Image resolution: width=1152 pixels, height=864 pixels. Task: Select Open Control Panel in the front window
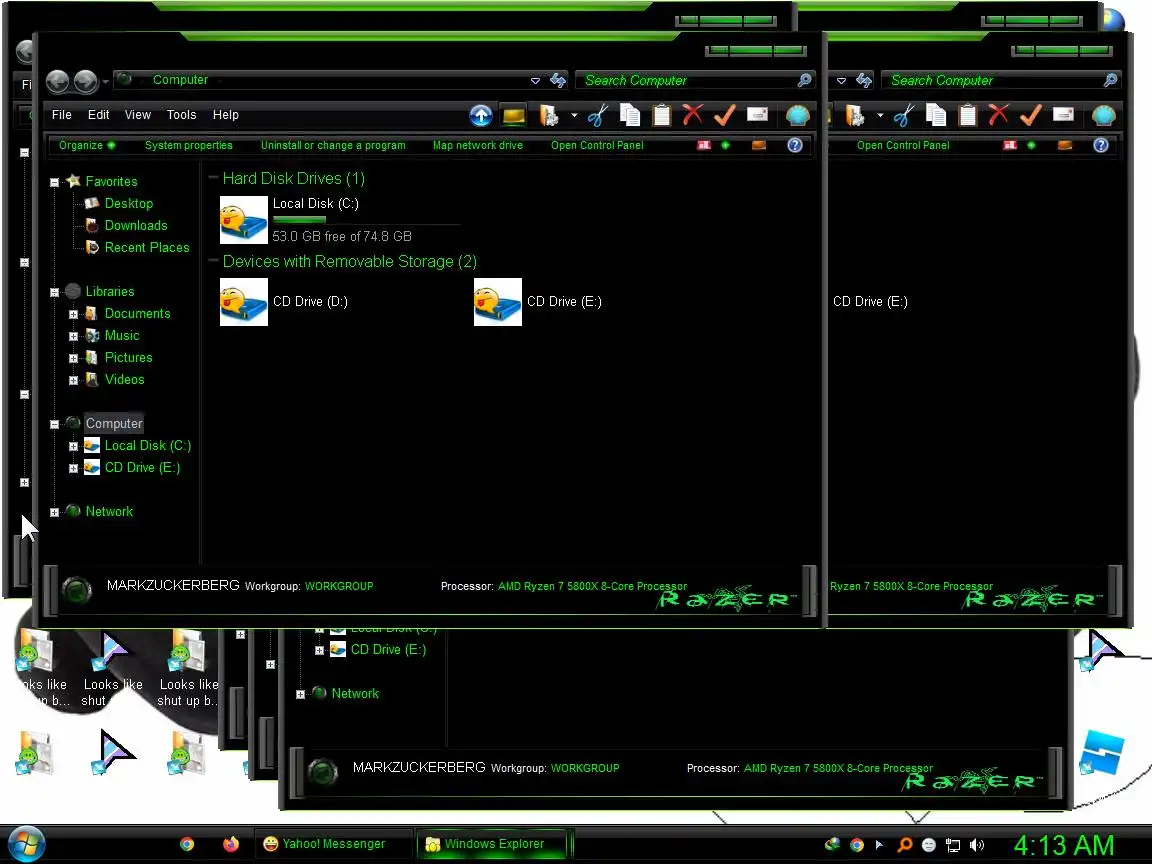pyautogui.click(x=597, y=145)
